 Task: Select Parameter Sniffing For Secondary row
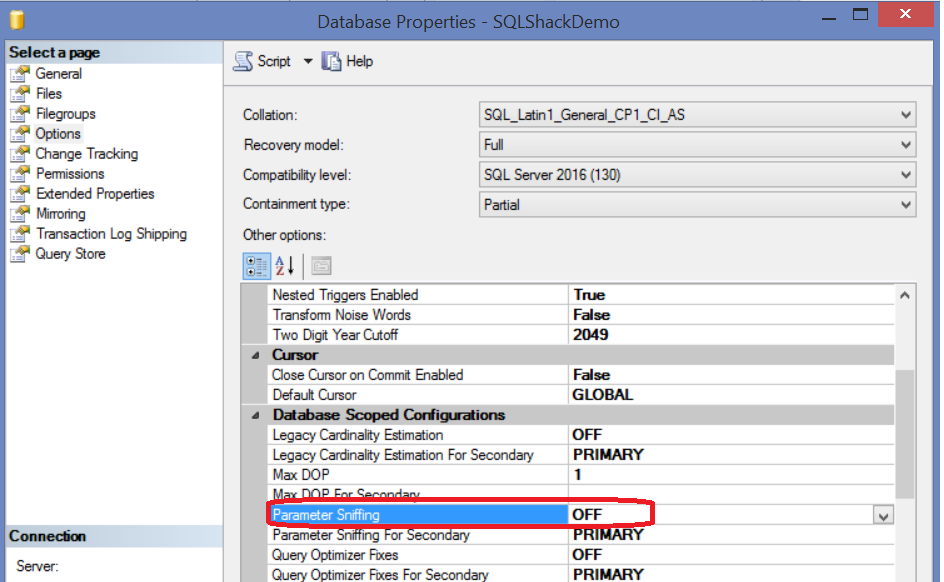pos(580,534)
